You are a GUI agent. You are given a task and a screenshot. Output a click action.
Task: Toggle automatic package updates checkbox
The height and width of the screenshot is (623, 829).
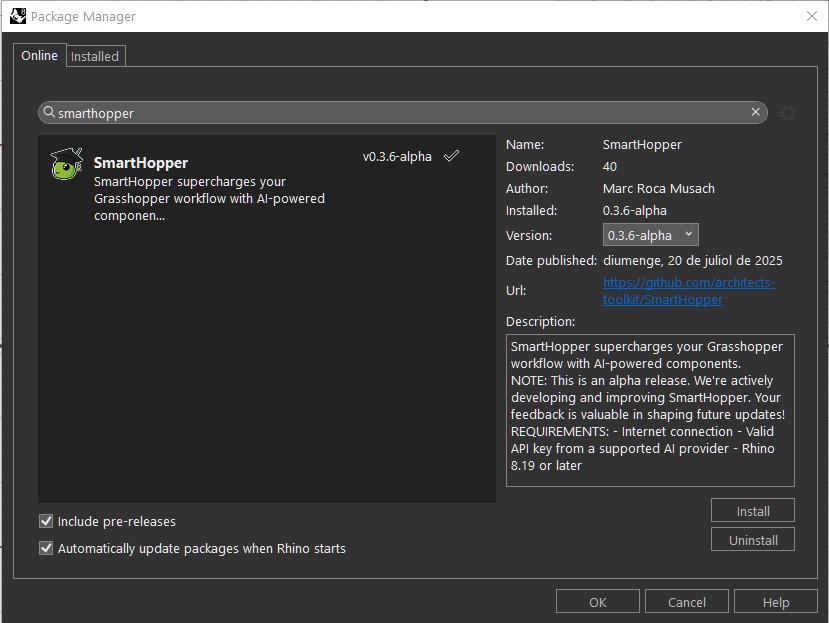(46, 548)
